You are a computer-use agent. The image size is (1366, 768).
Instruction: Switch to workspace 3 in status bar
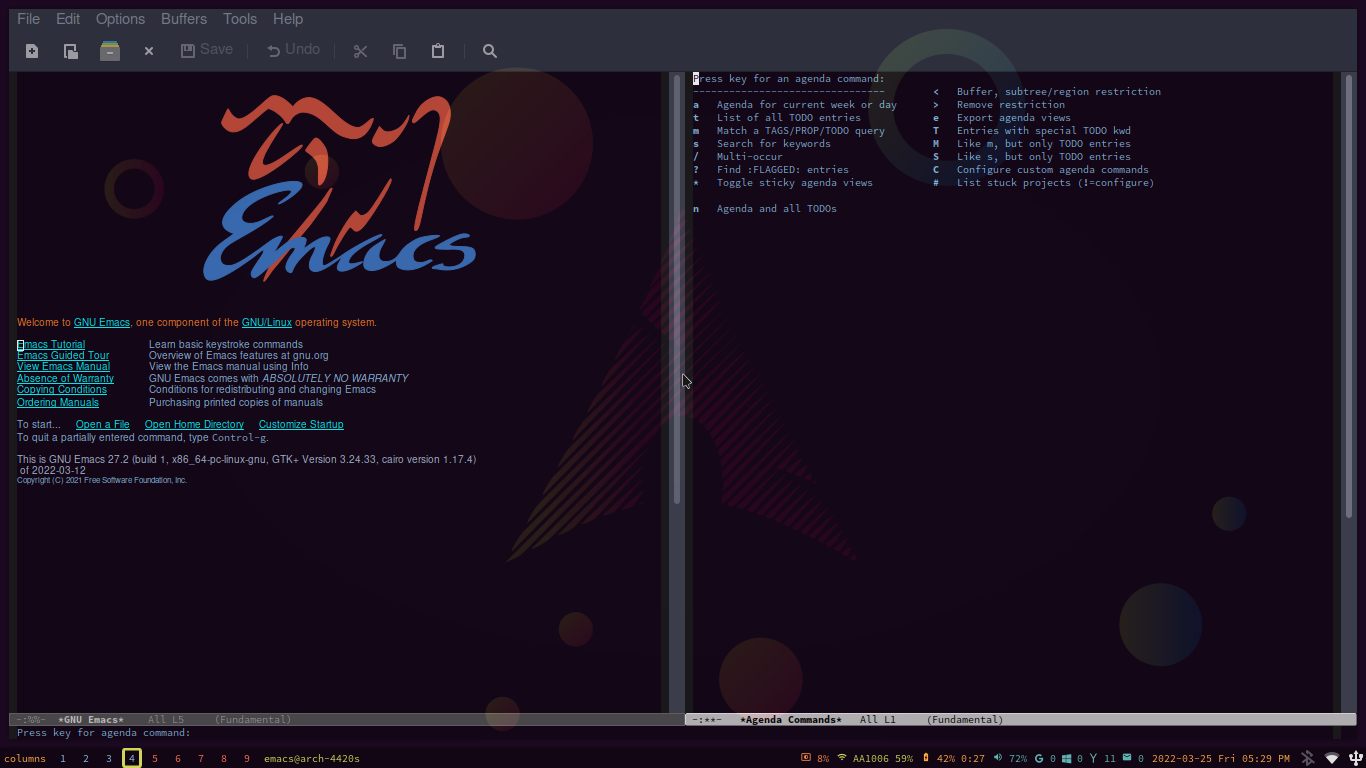pos(109,759)
